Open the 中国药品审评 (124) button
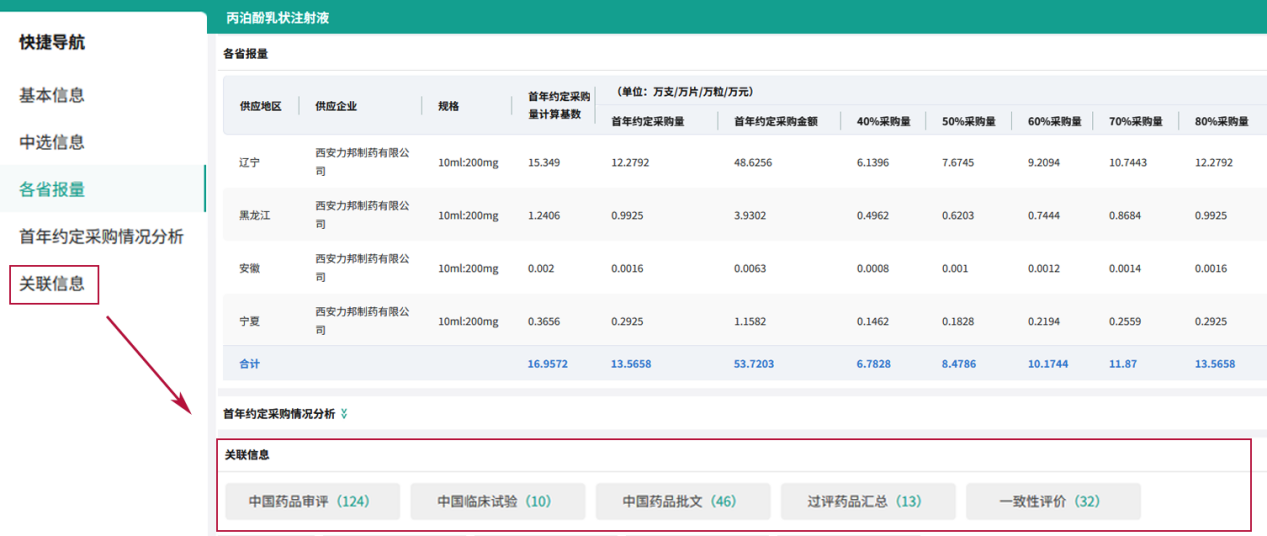Image resolution: width=1267 pixels, height=536 pixels. 312,501
